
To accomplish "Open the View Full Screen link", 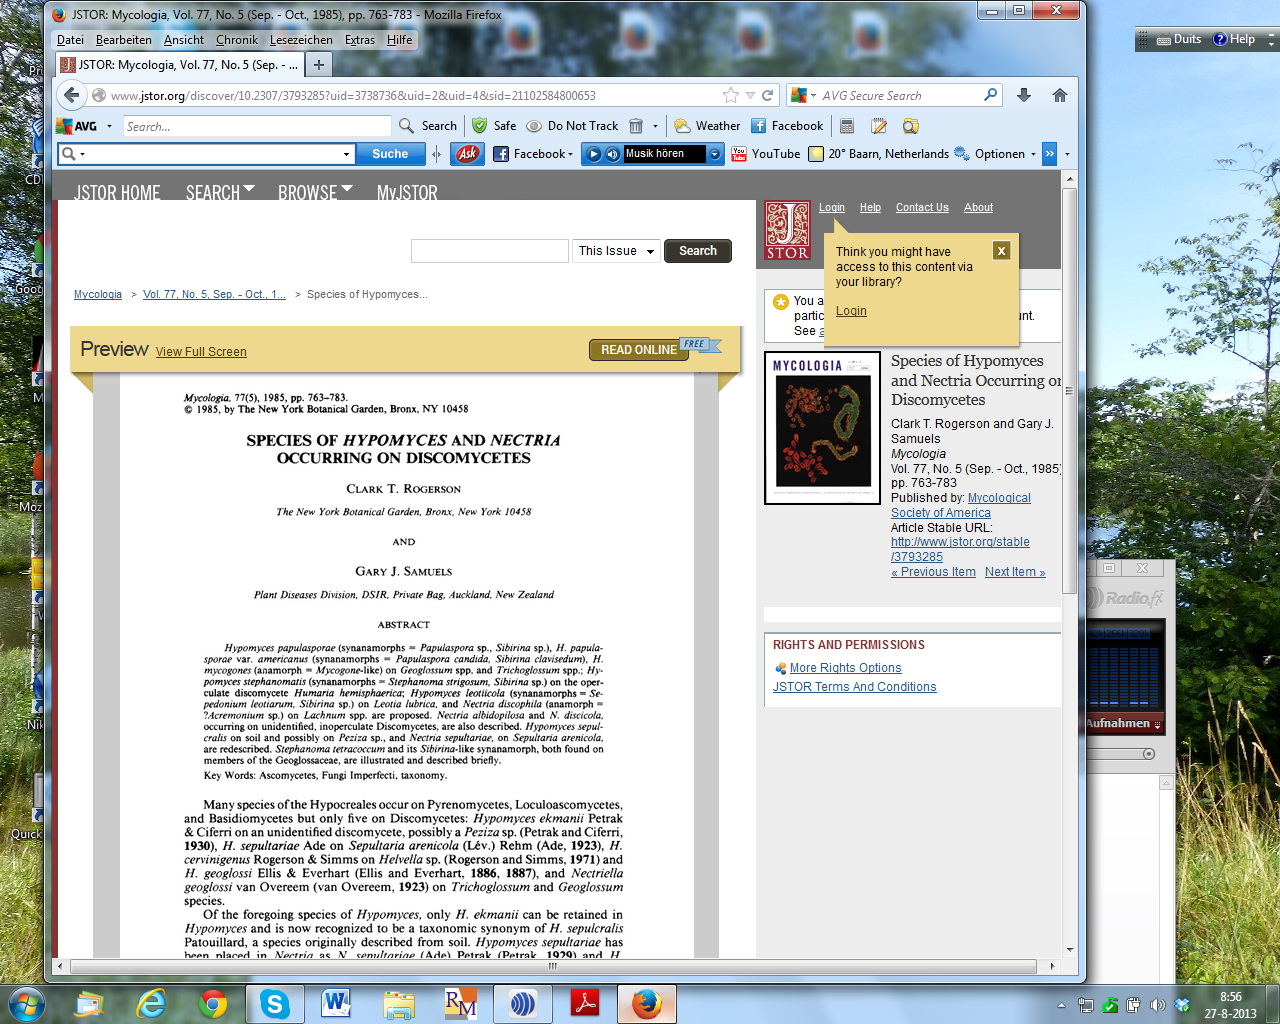I will tap(201, 352).
